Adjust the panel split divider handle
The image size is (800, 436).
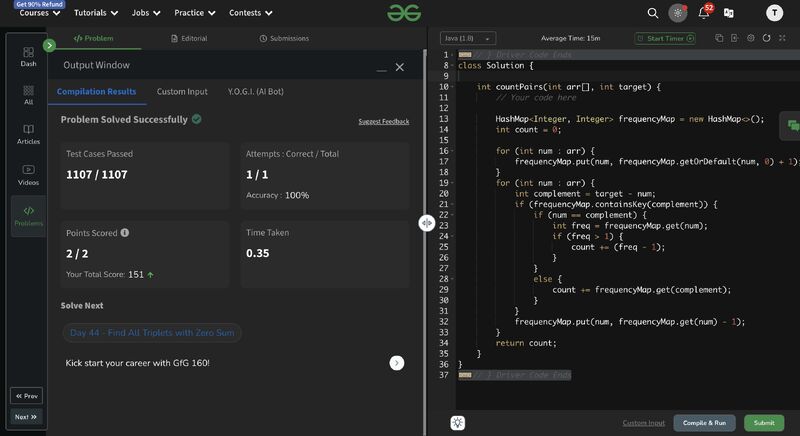[x=427, y=223]
